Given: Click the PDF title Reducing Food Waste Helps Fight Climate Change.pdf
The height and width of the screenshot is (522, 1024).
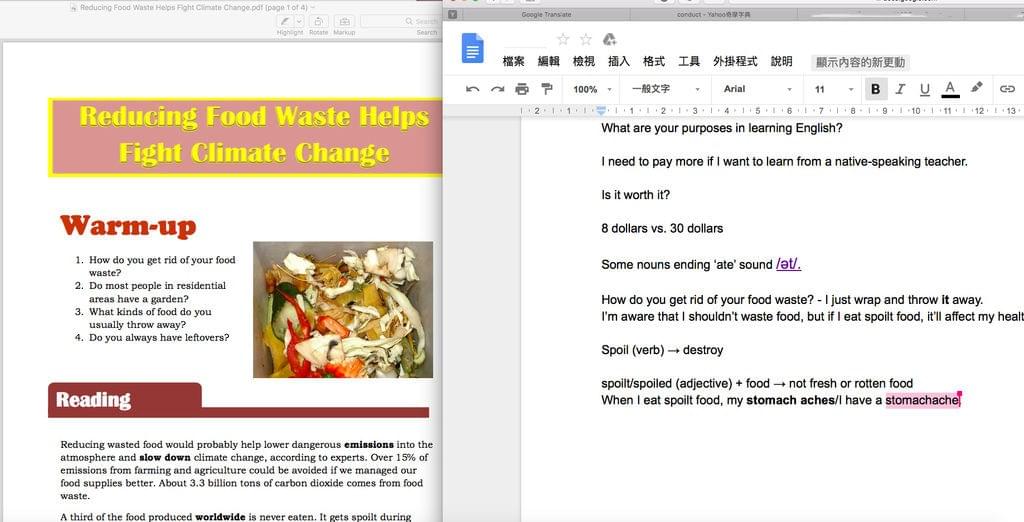Looking at the screenshot, I should pos(193,7).
